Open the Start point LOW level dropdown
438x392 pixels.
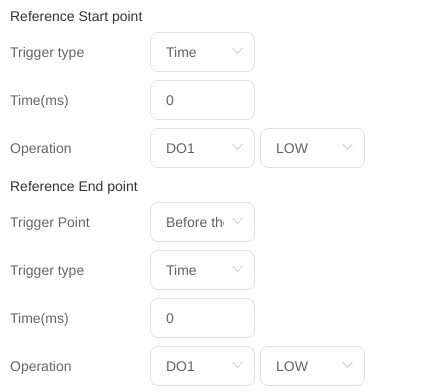click(312, 148)
